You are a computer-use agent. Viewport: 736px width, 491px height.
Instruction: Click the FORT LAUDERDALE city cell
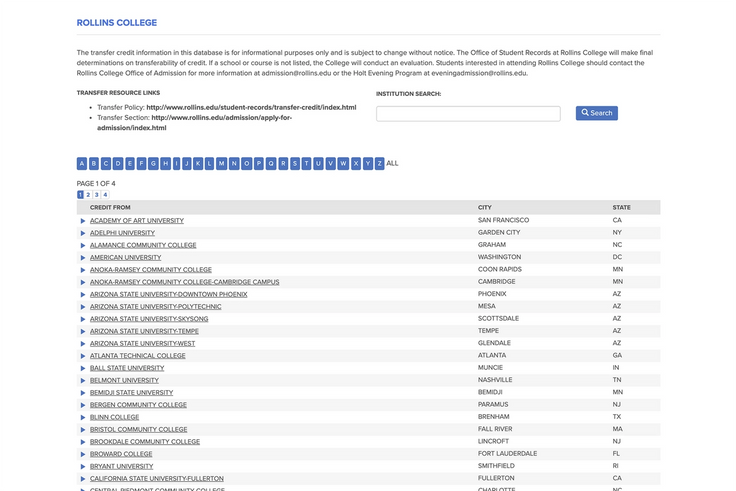point(507,453)
